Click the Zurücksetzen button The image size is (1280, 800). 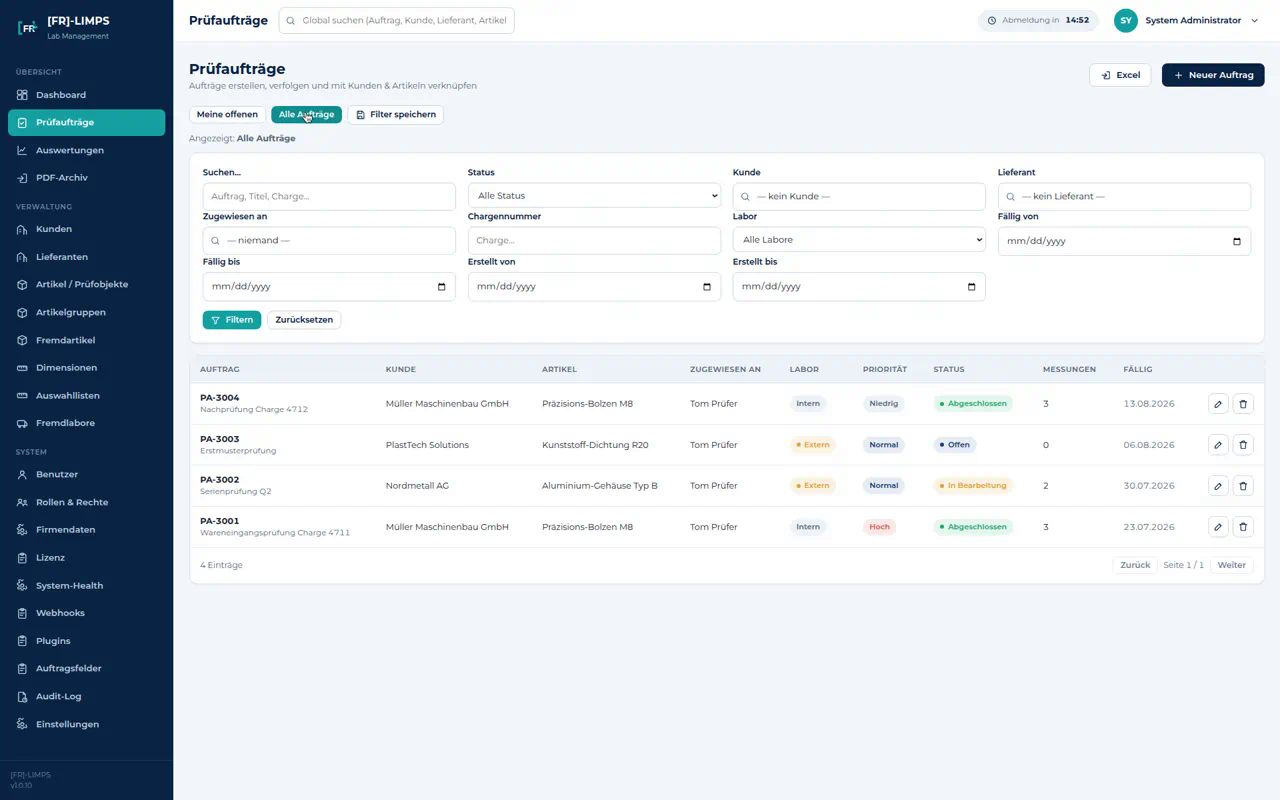pyautogui.click(x=304, y=320)
